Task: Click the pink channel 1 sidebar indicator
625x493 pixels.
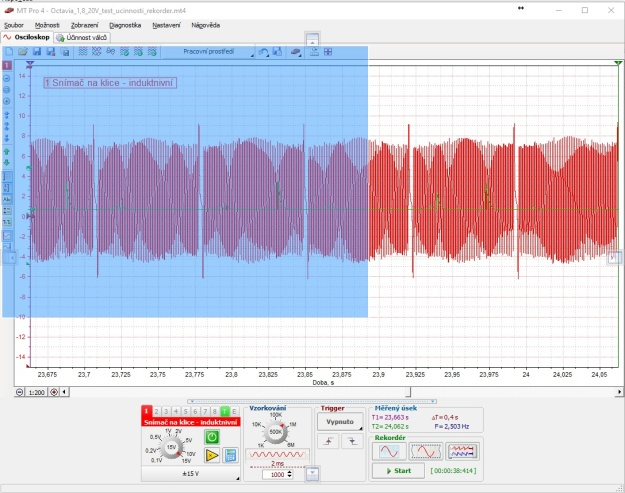Action: [7, 65]
